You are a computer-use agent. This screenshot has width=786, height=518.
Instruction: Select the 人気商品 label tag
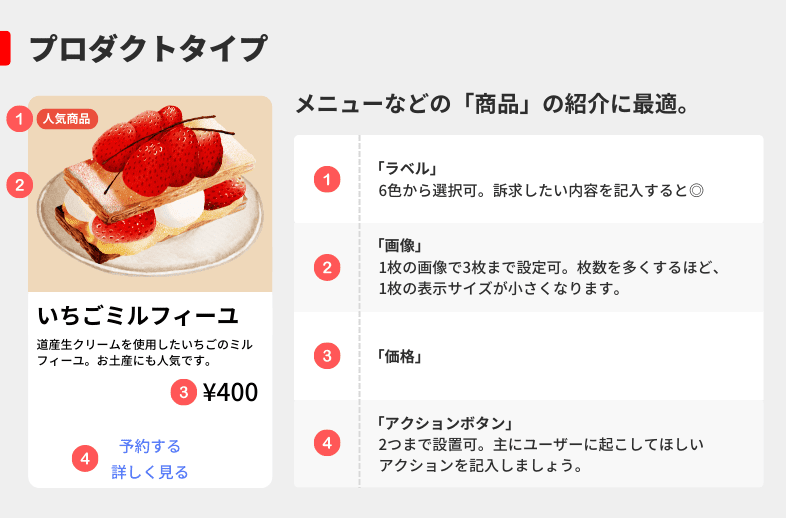tap(67, 119)
